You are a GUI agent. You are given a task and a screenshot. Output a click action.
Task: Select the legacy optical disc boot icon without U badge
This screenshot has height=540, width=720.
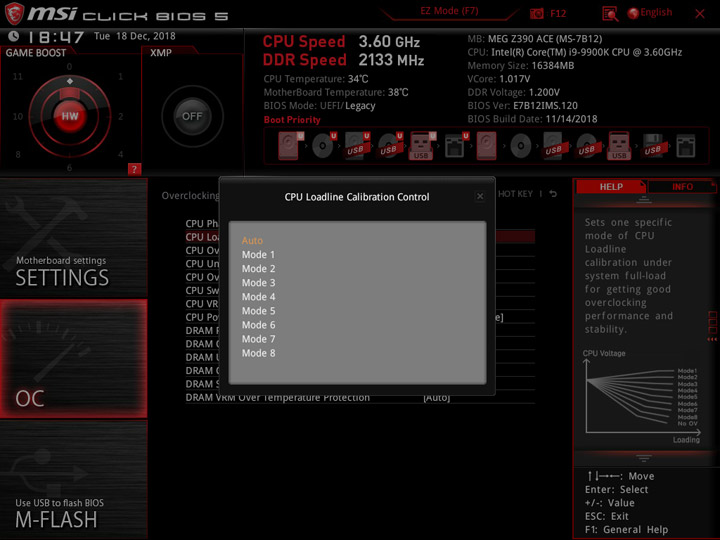click(x=521, y=146)
